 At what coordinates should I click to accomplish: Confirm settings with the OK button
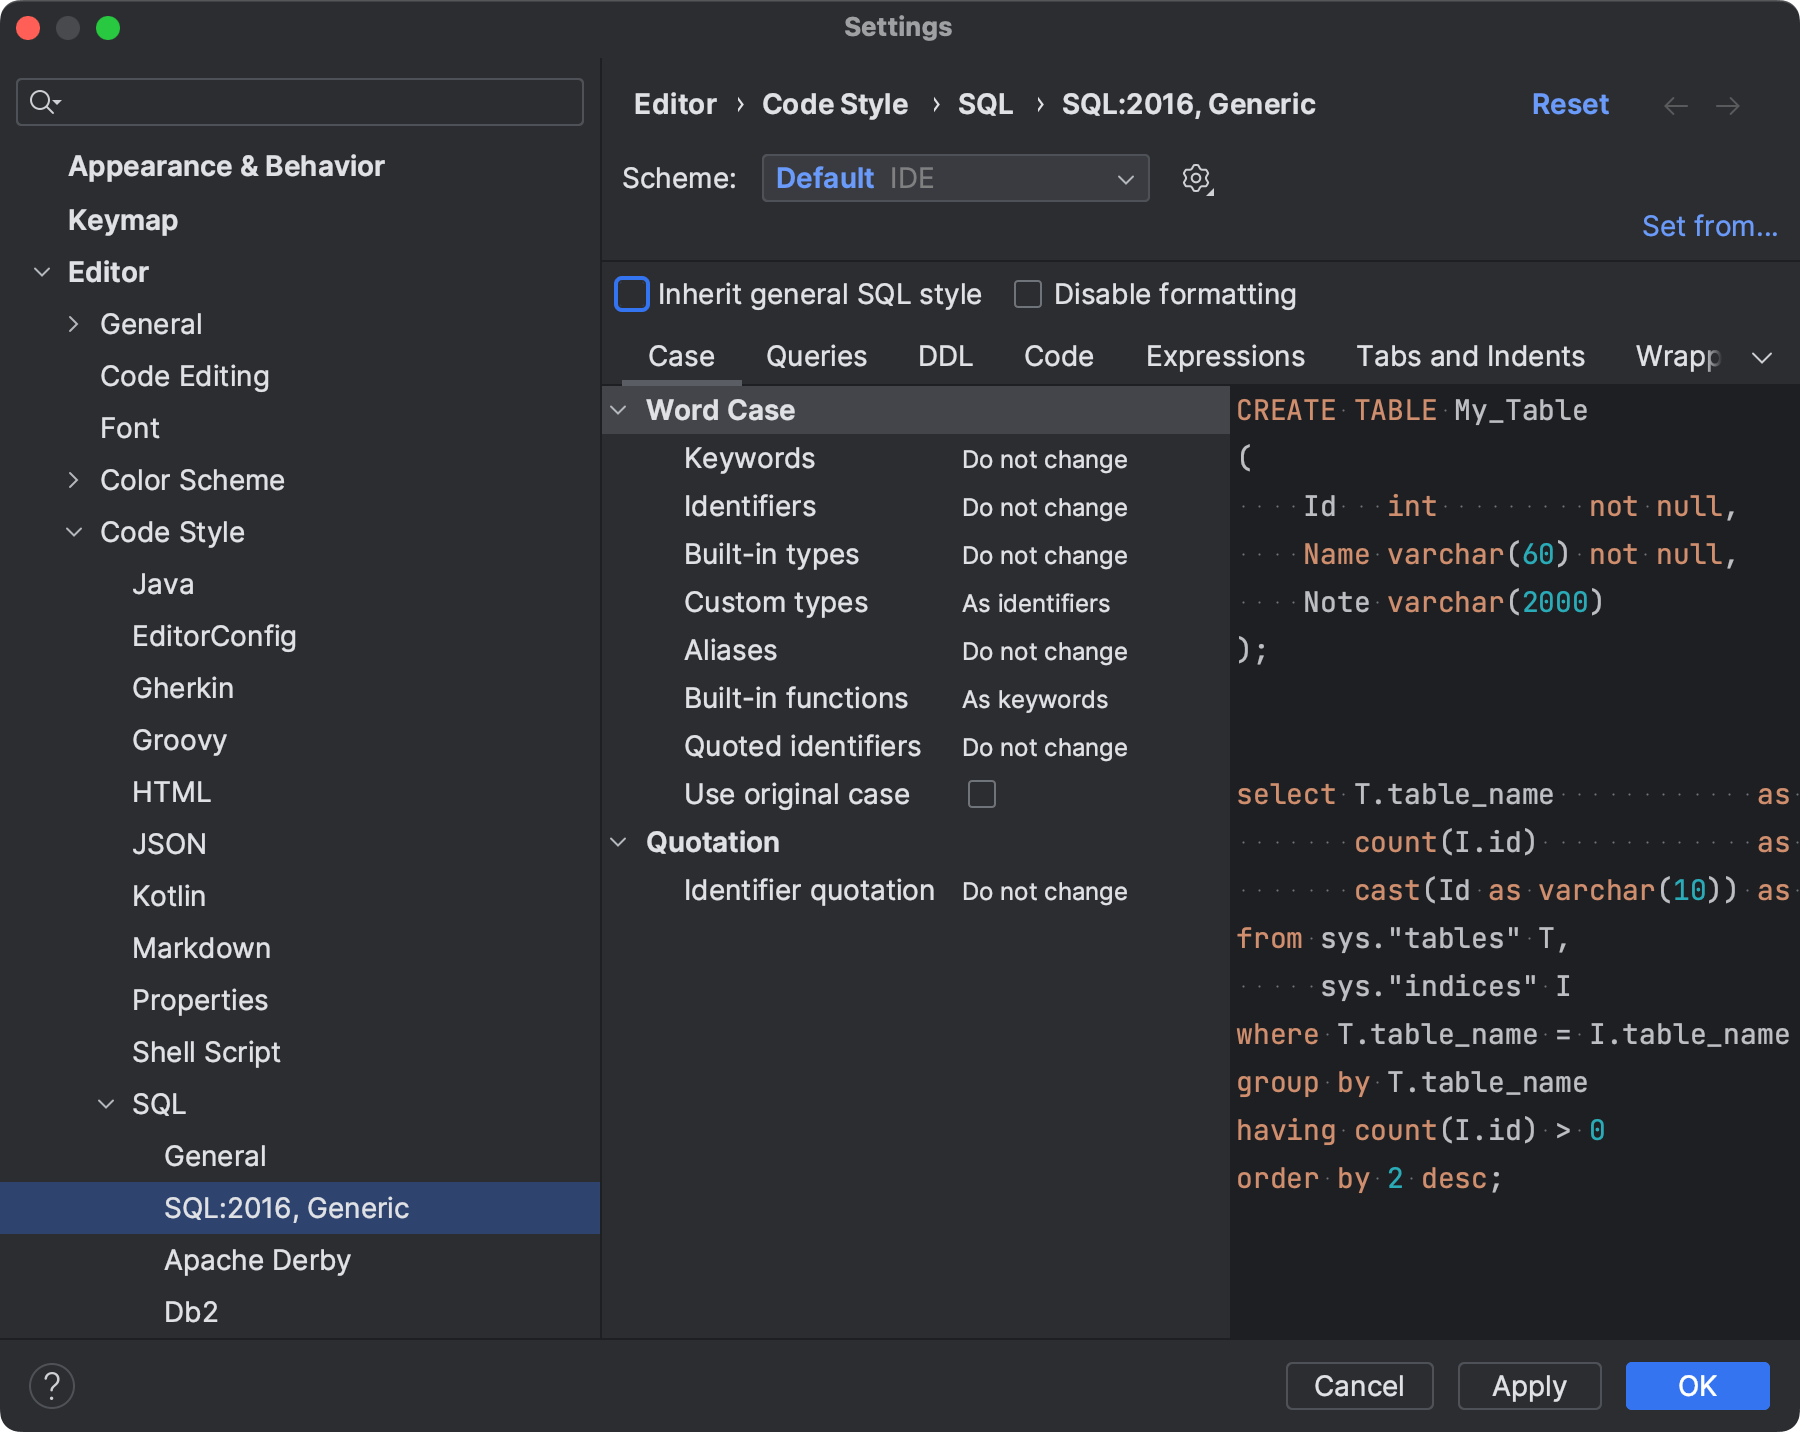pyautogui.click(x=1697, y=1386)
